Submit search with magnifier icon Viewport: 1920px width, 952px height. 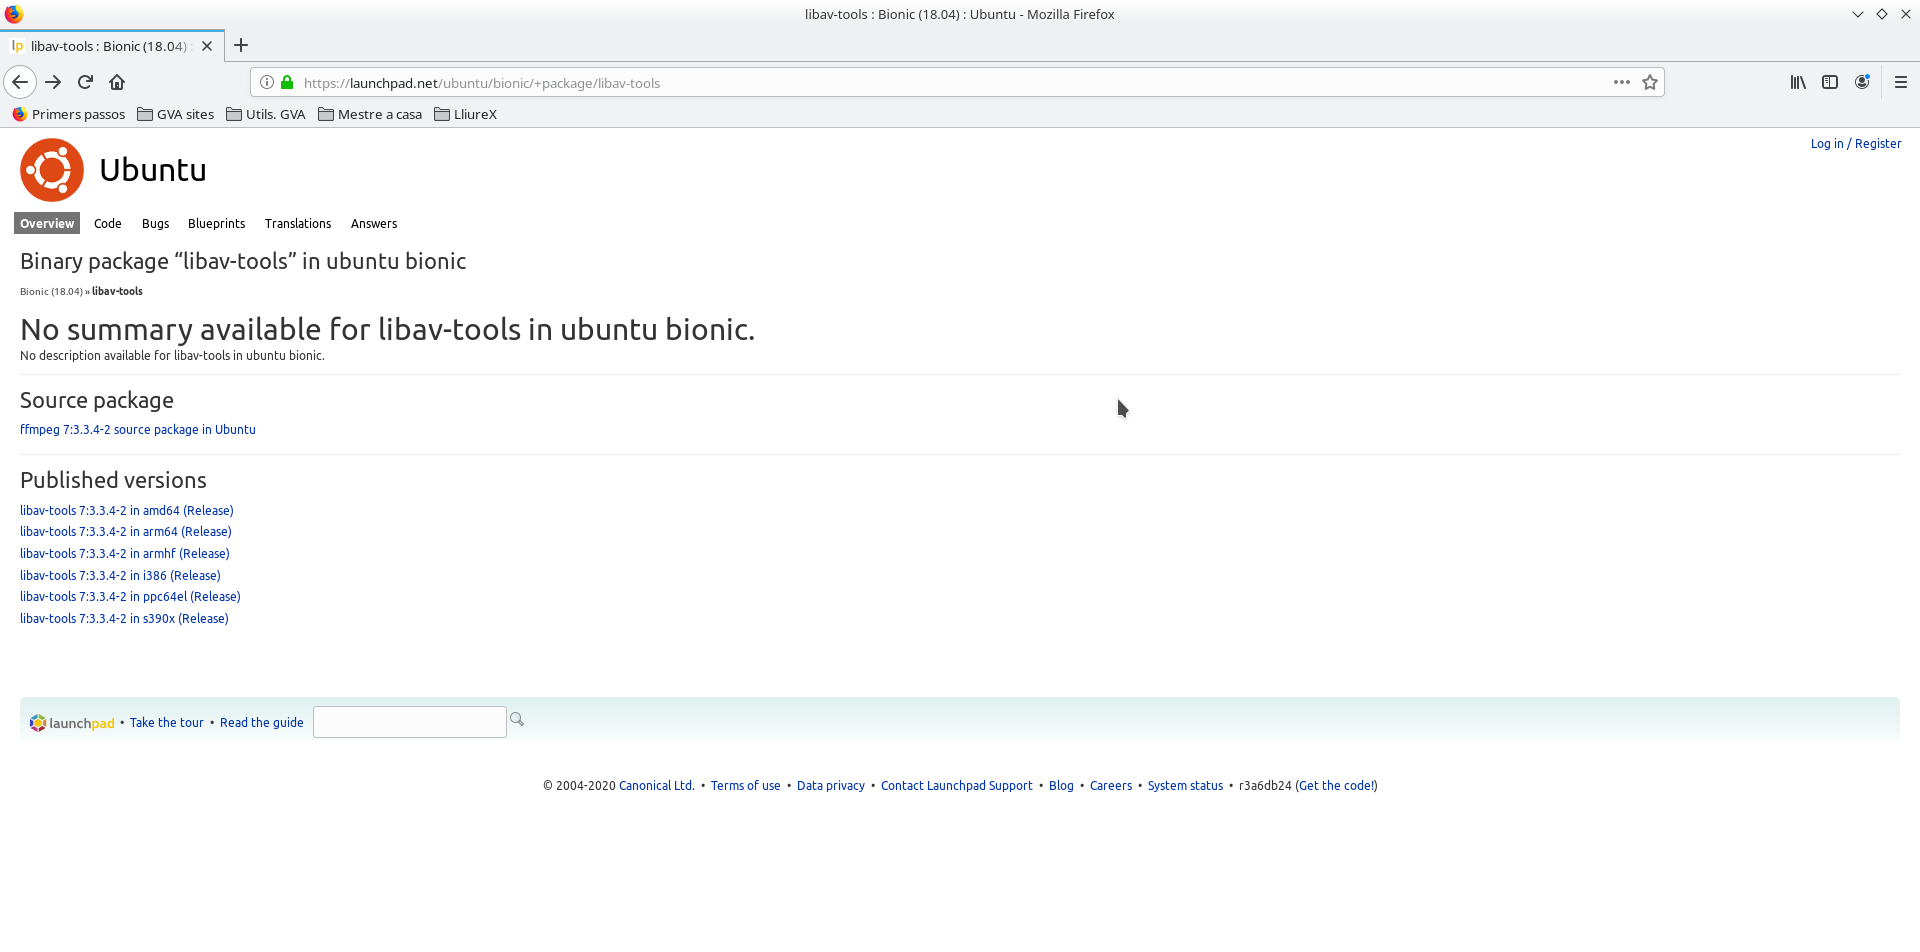(517, 719)
